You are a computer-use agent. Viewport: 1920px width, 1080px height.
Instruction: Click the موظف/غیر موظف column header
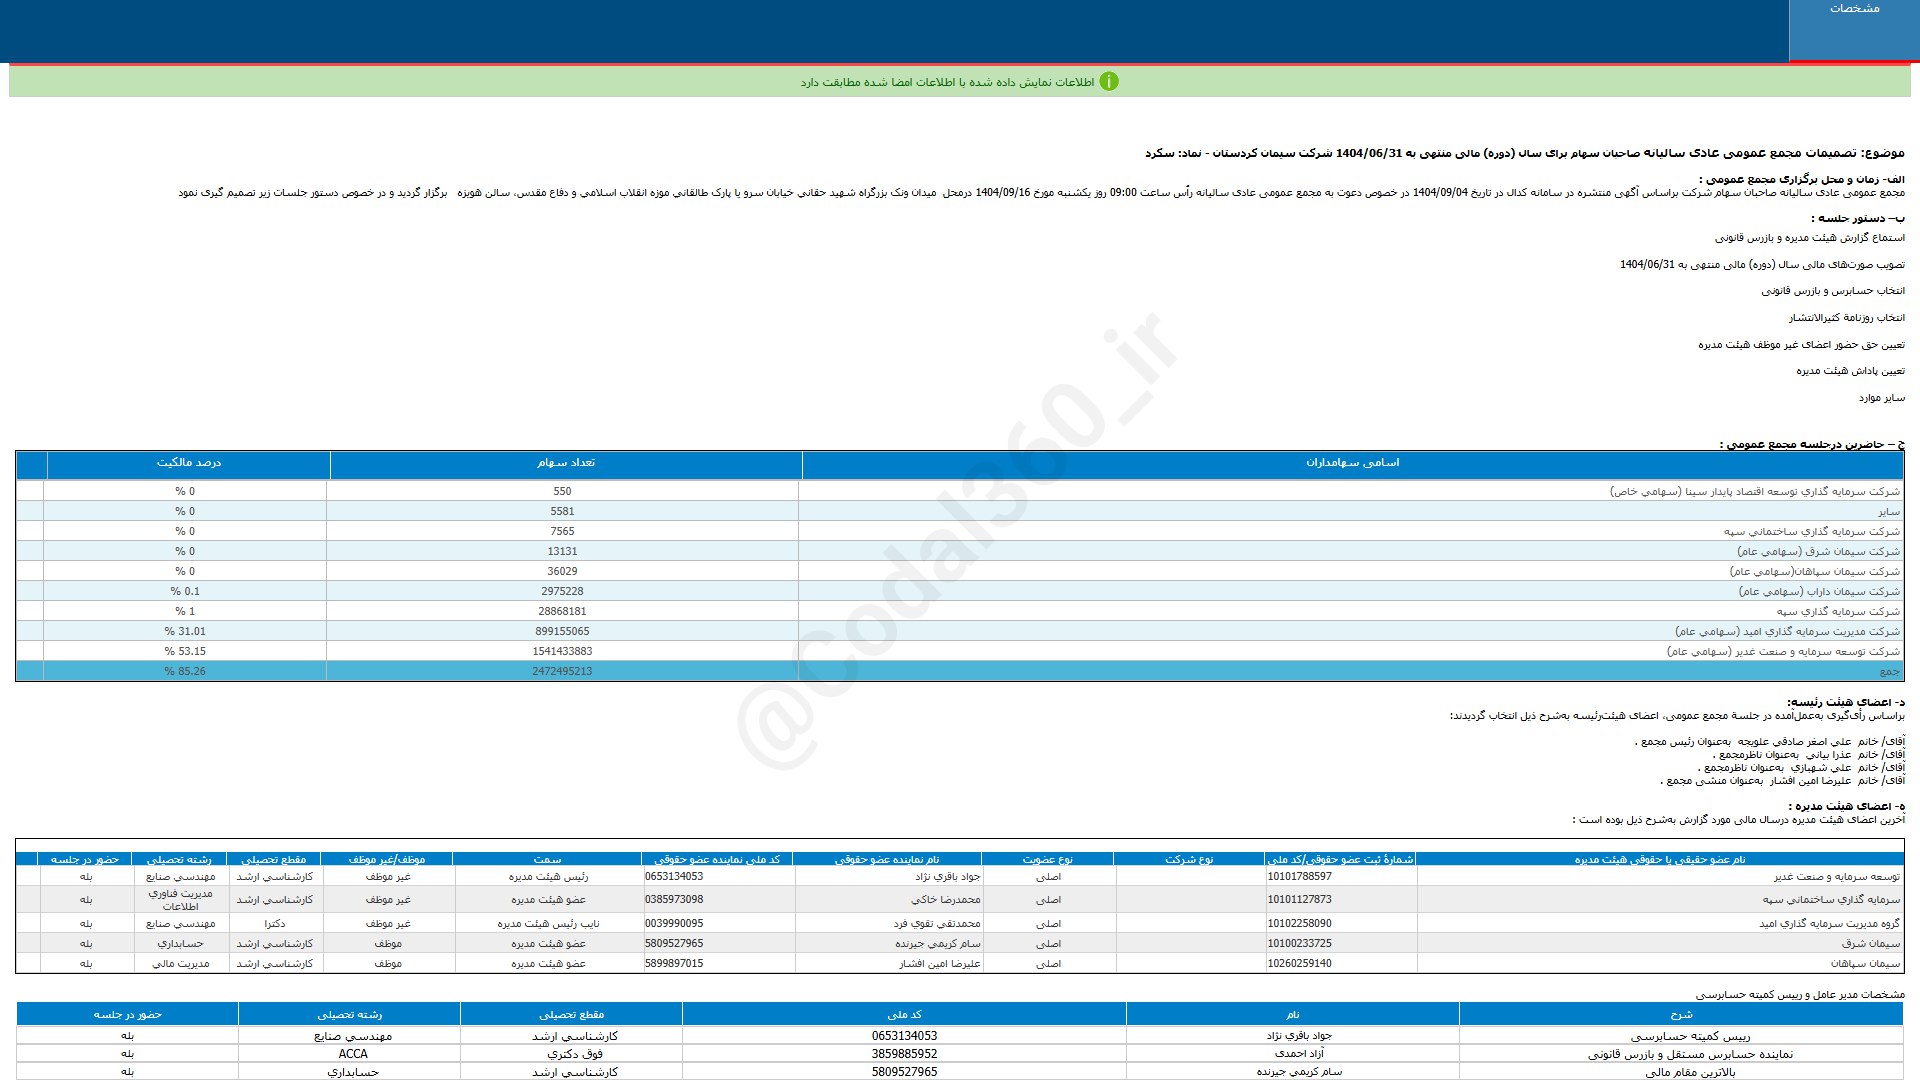point(387,859)
